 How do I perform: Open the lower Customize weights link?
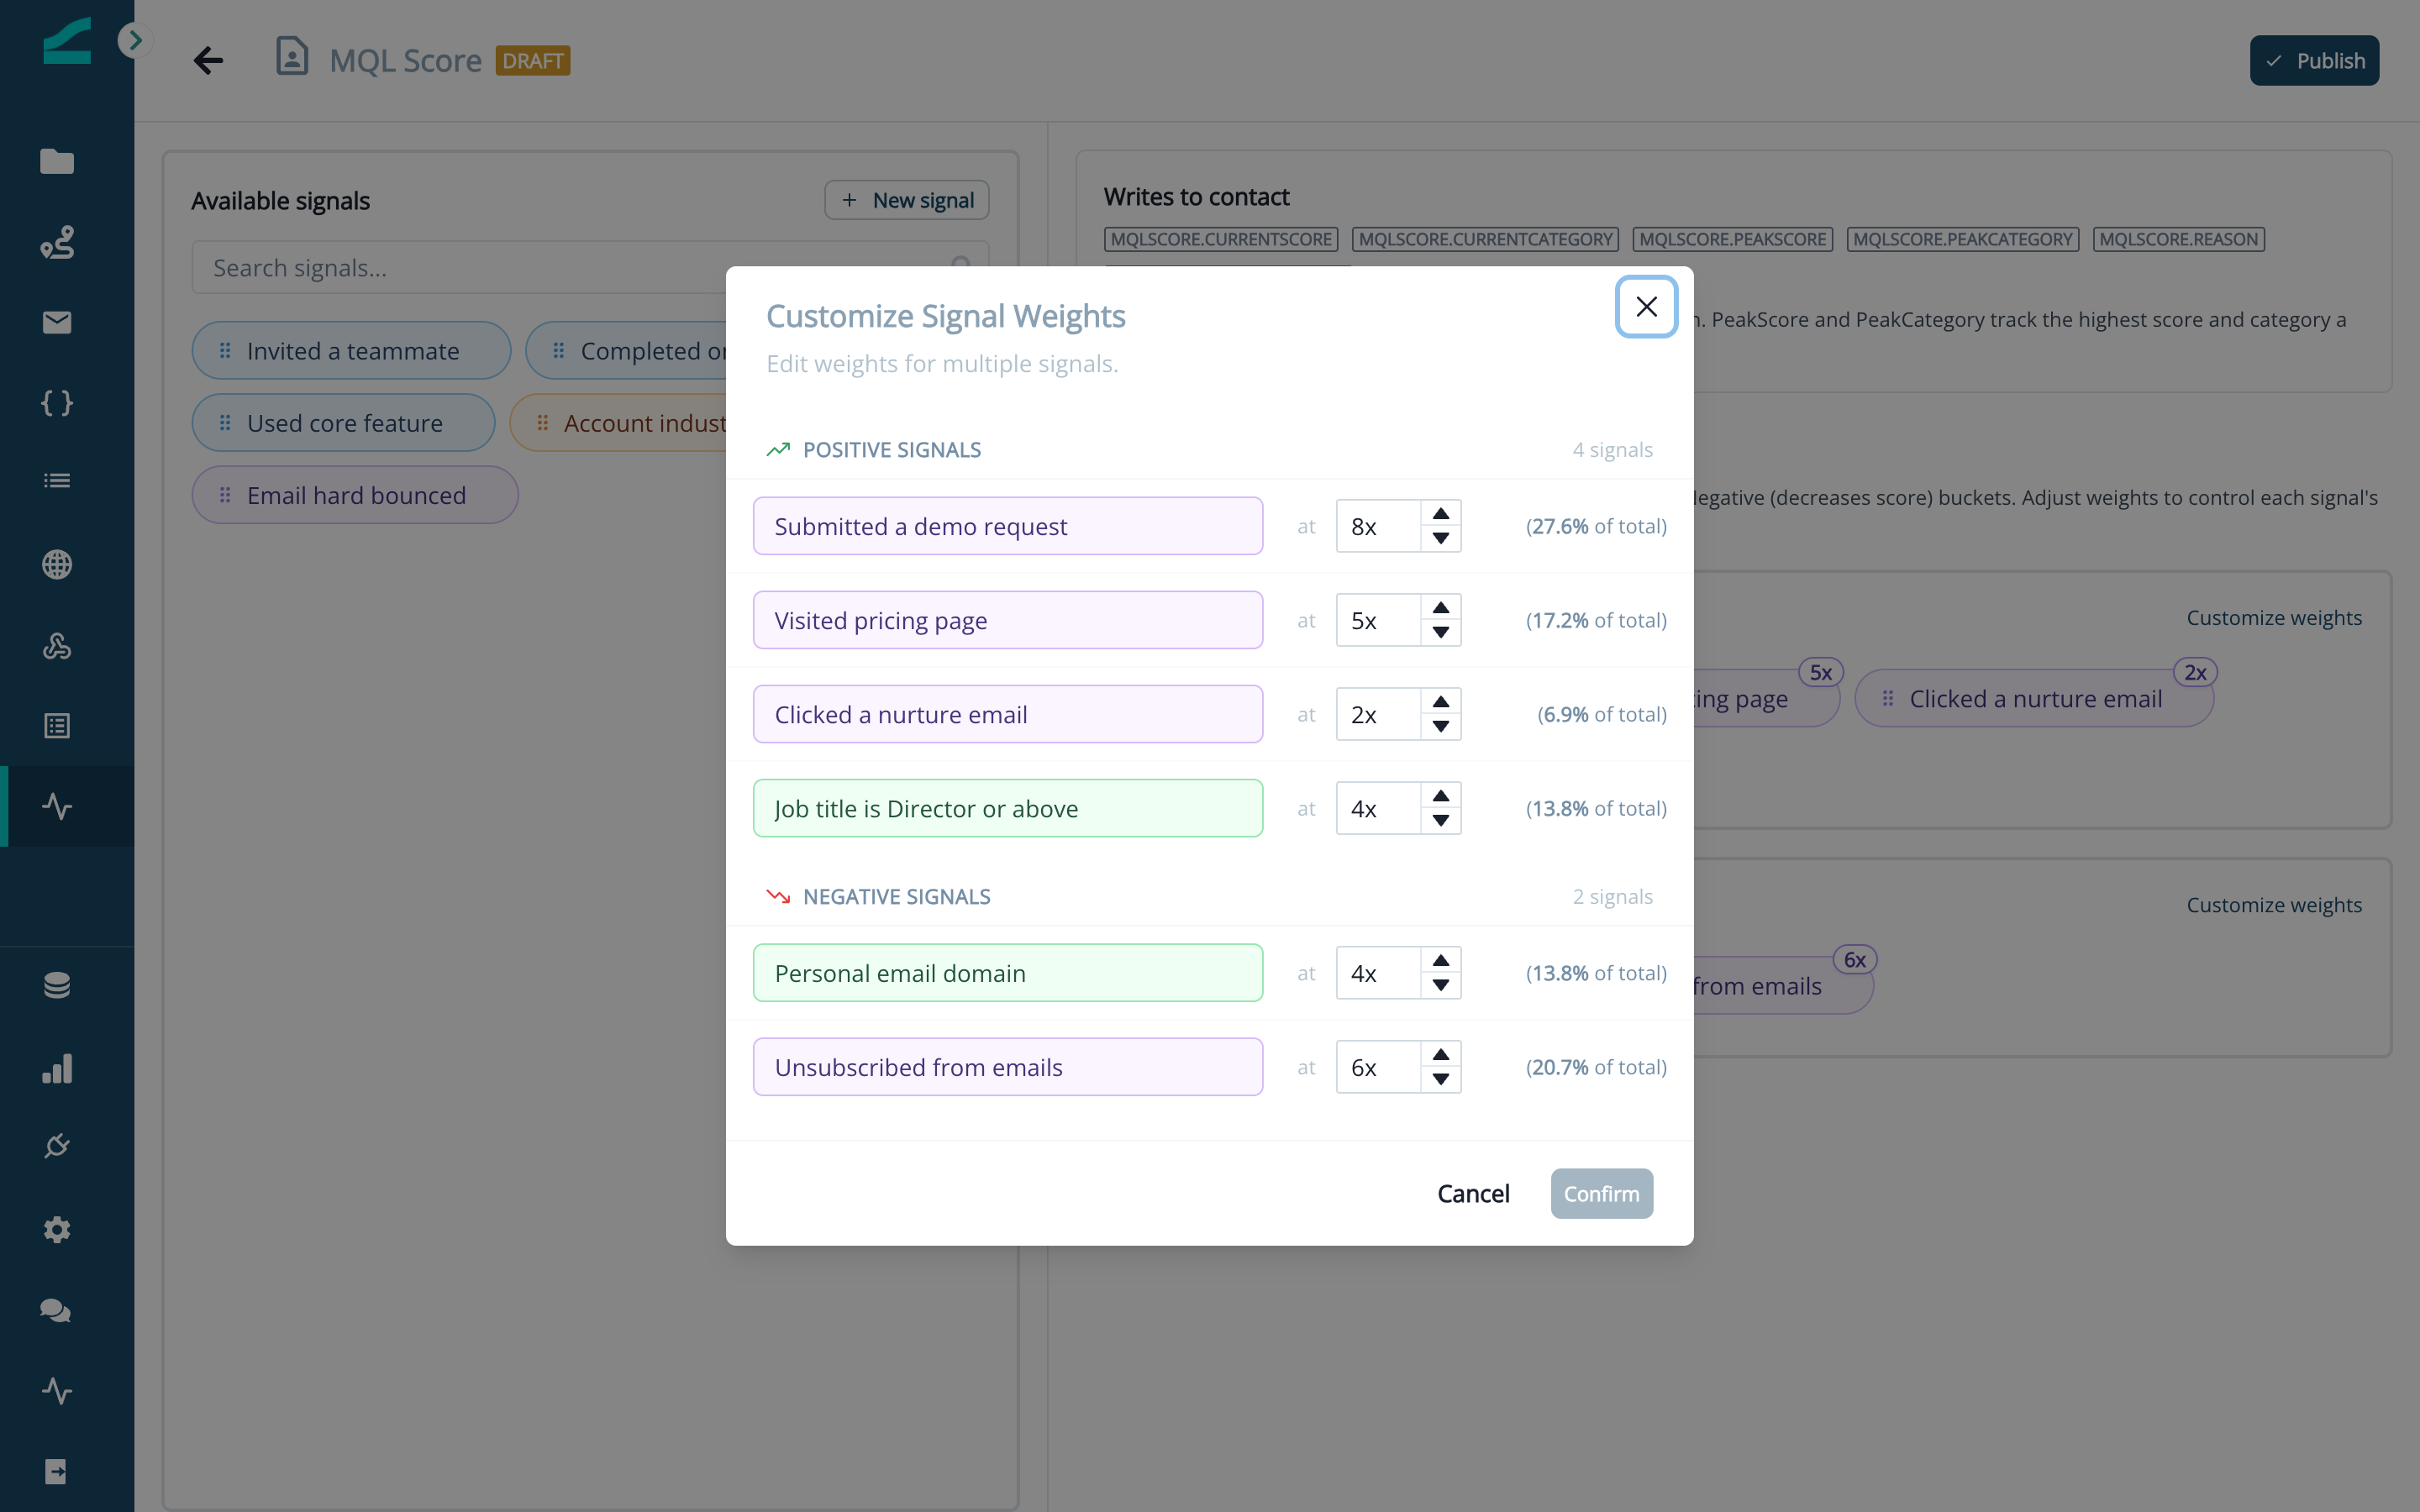2273,905
